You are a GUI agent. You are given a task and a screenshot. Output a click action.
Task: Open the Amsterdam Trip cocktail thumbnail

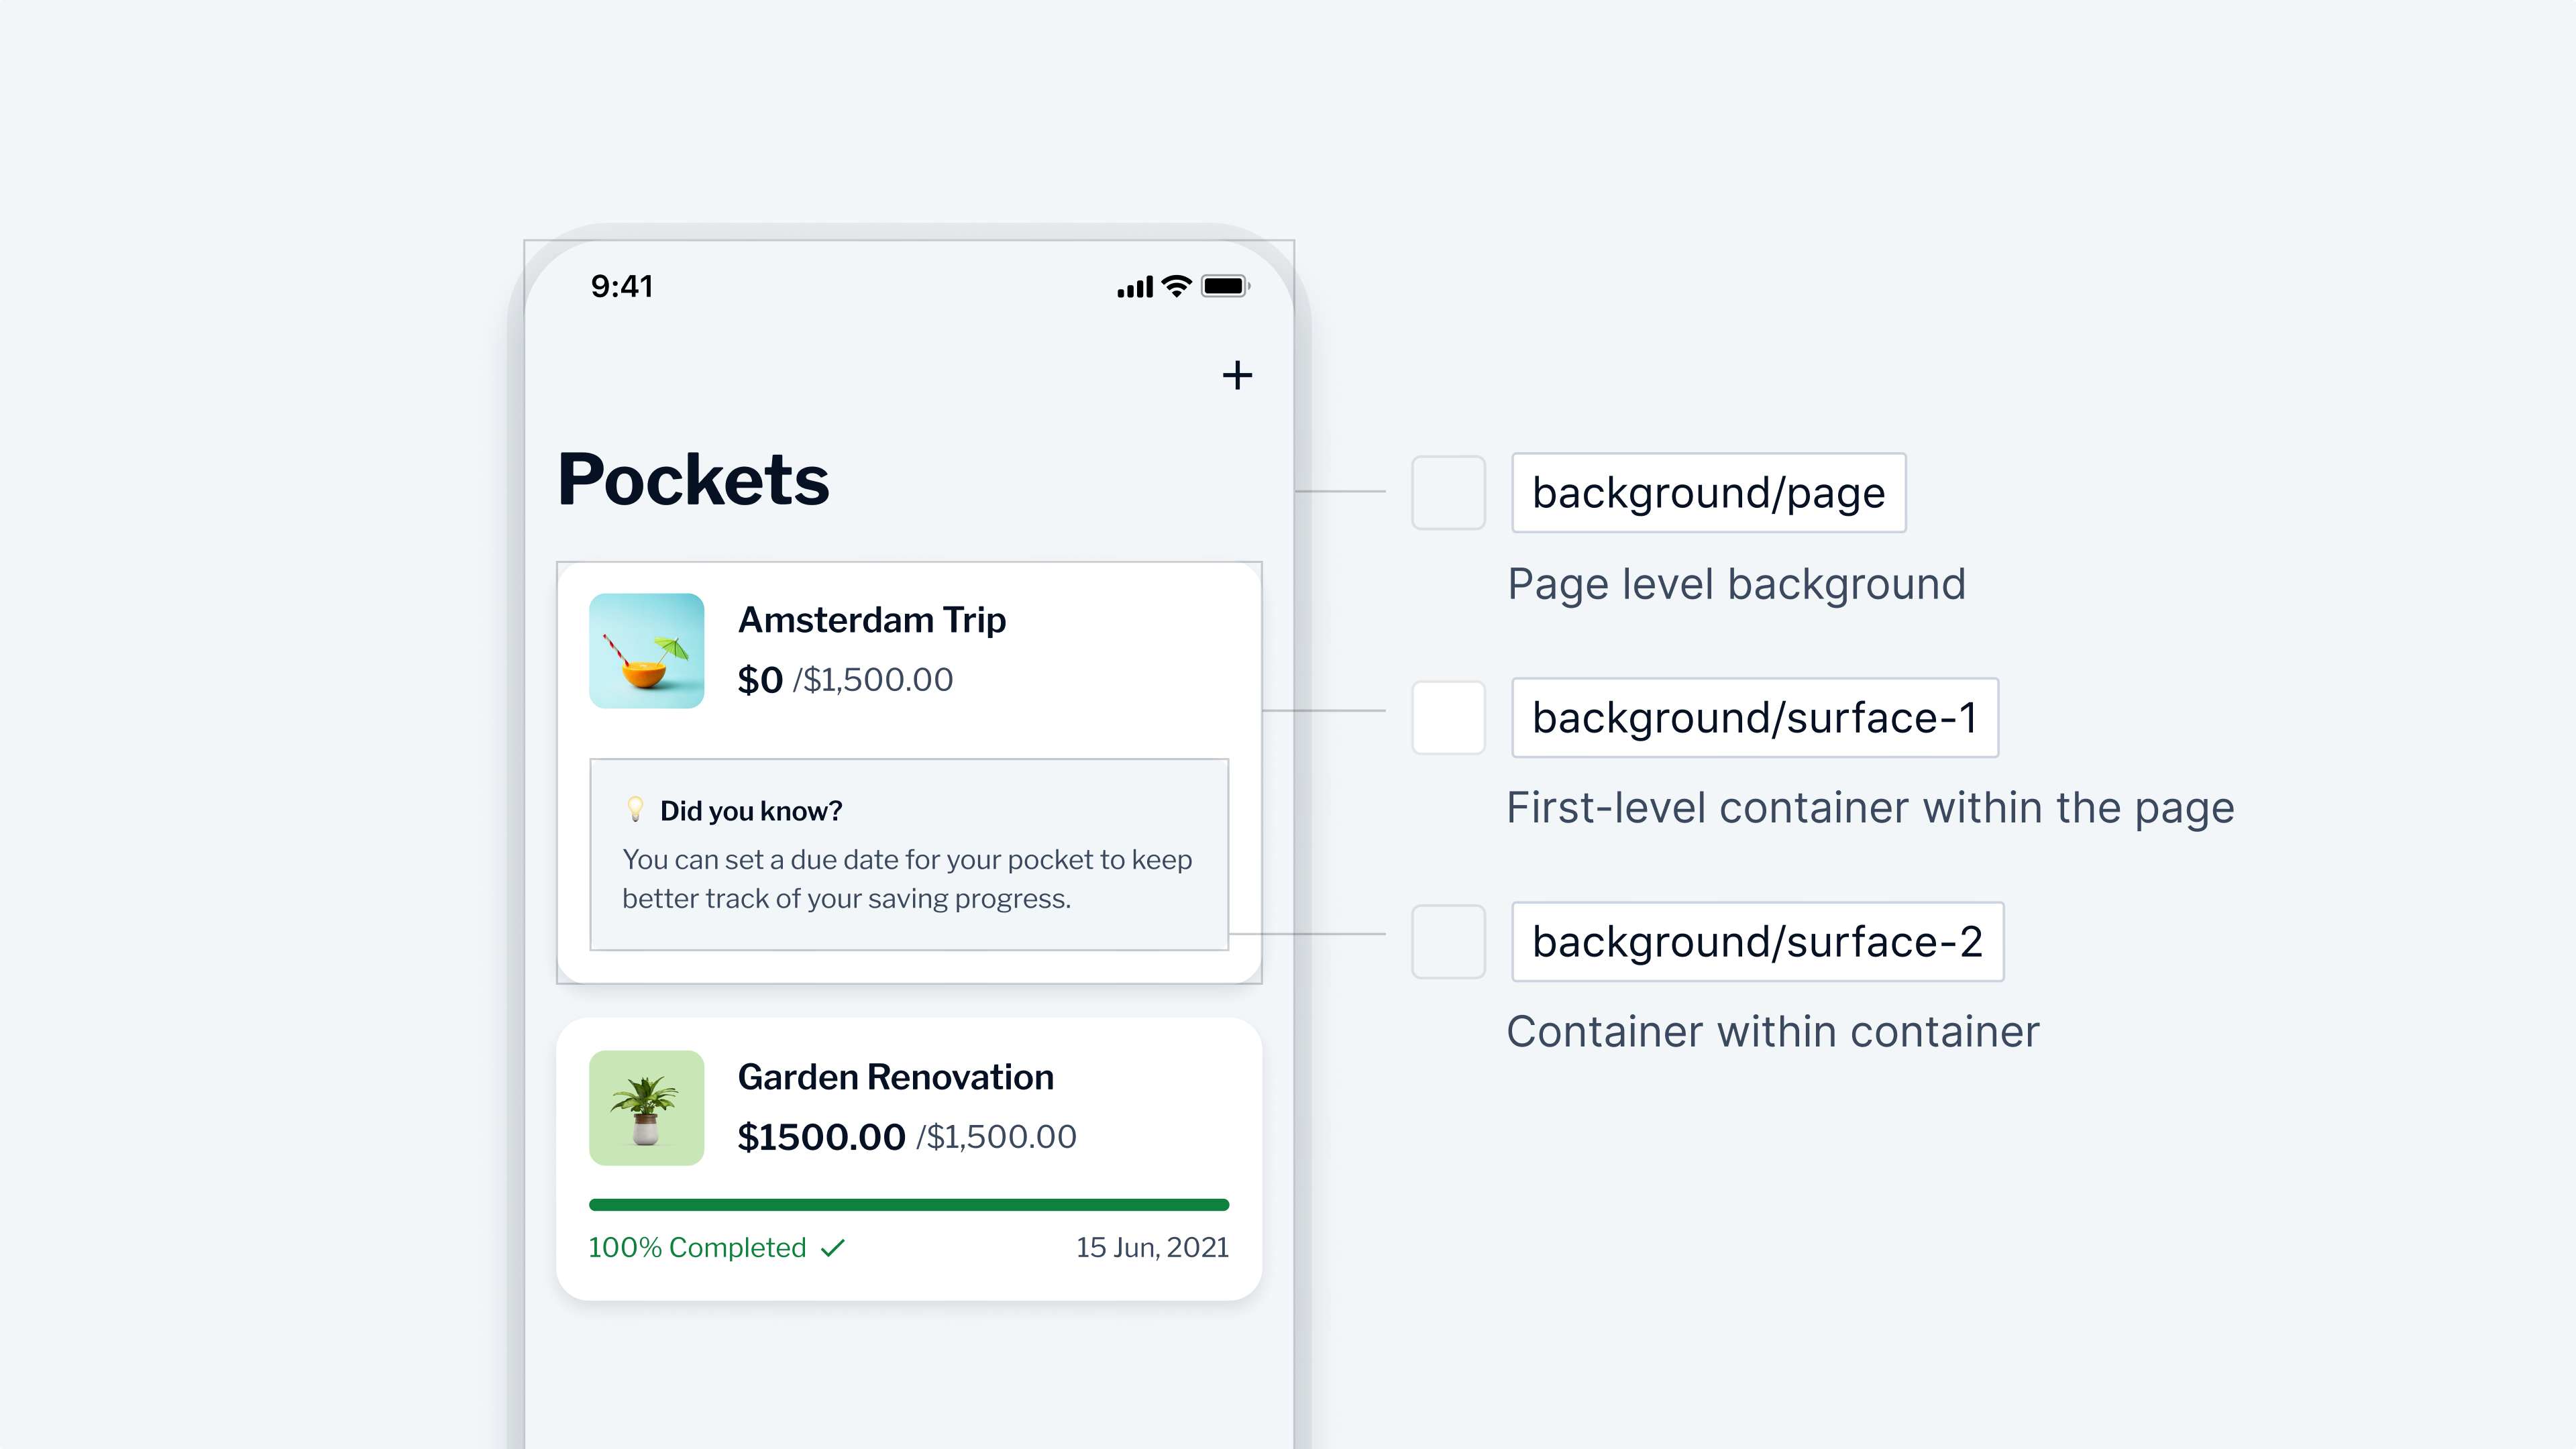646,651
